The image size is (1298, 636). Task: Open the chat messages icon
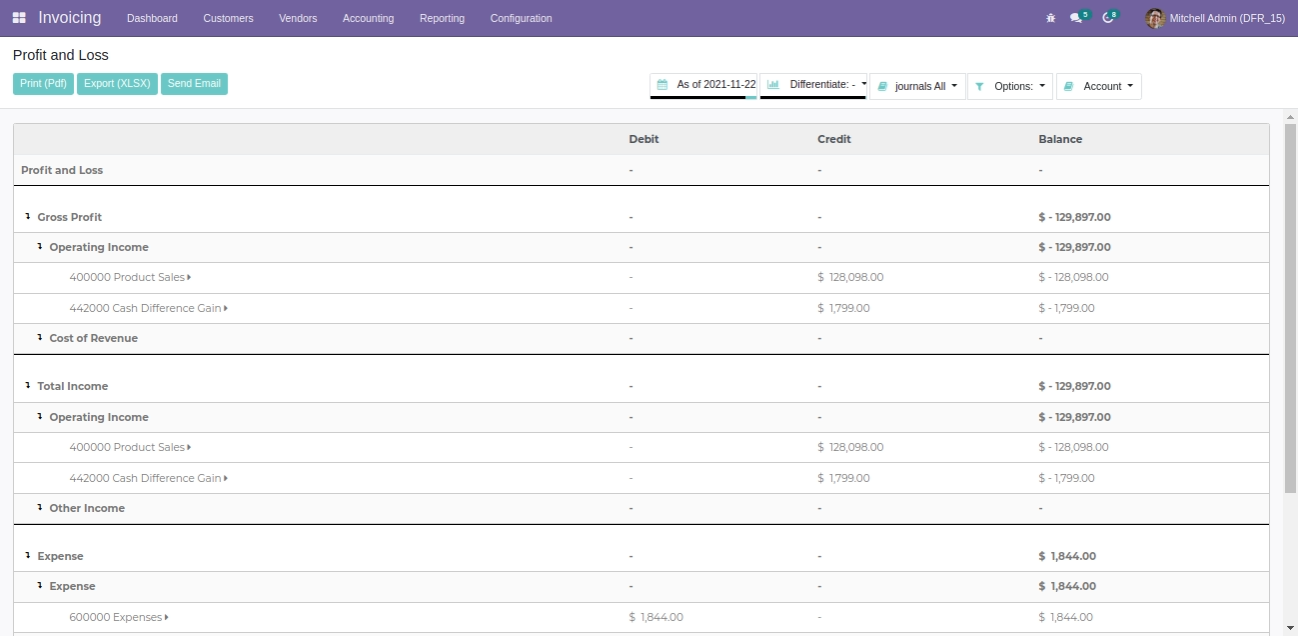(1076, 18)
